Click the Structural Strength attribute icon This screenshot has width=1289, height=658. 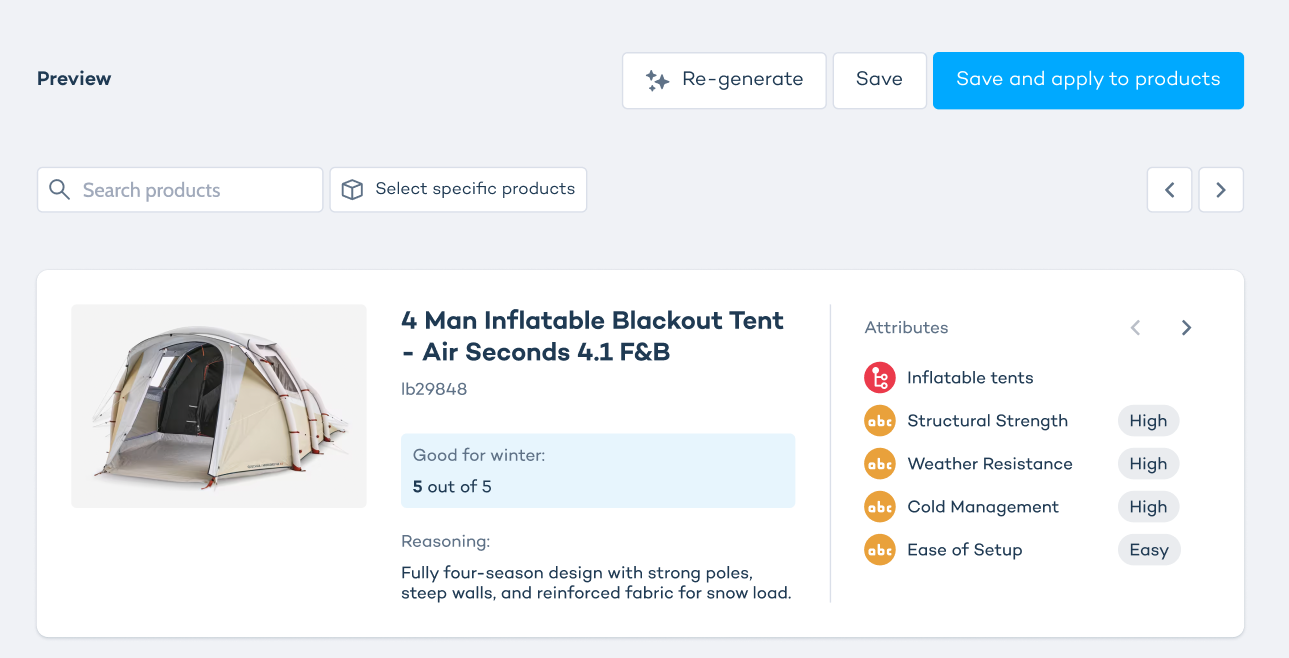[x=880, y=421]
